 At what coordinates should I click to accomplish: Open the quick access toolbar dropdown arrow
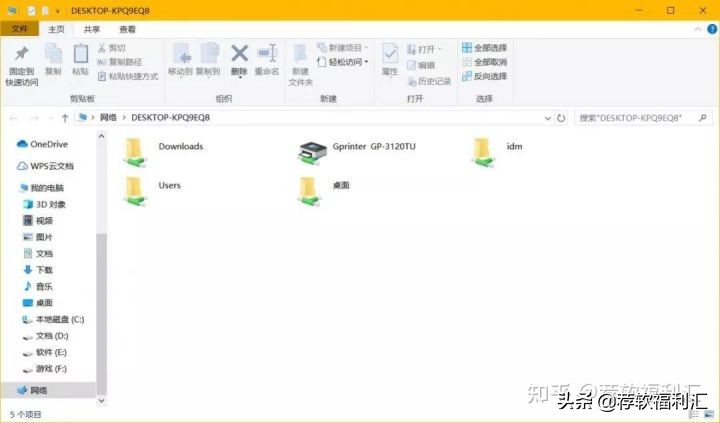pos(58,11)
